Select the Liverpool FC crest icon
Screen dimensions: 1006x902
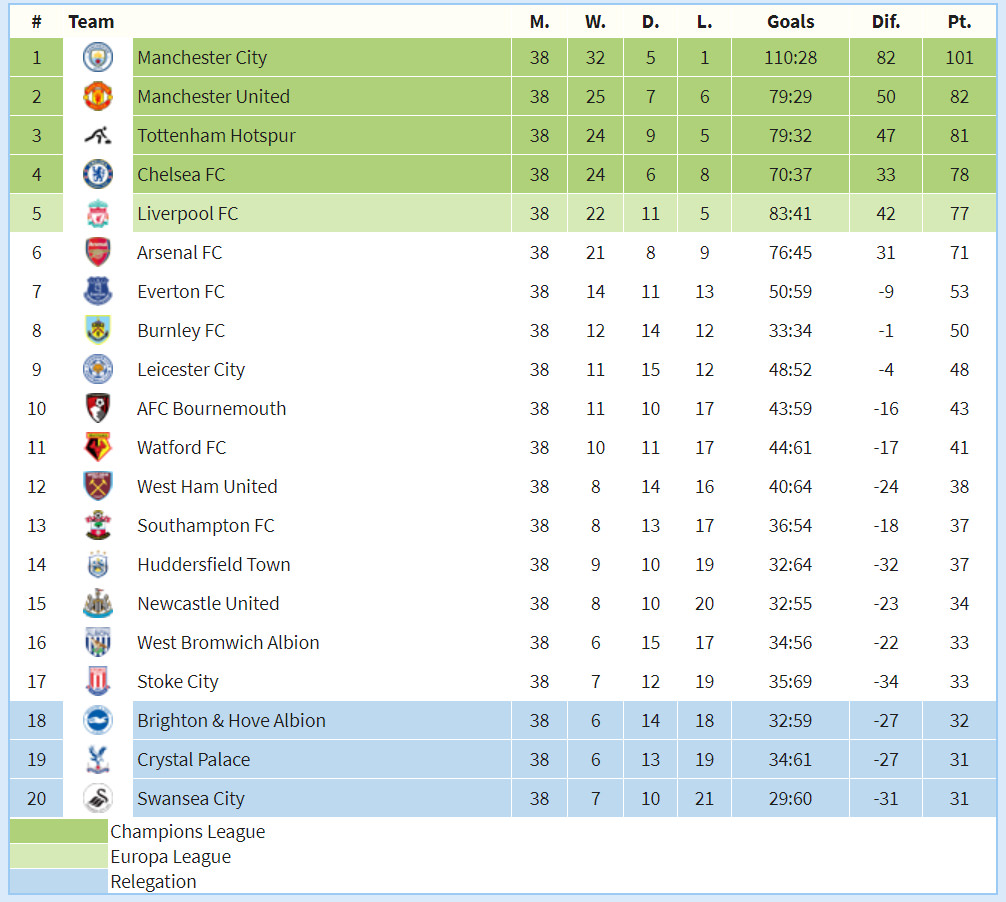98,214
